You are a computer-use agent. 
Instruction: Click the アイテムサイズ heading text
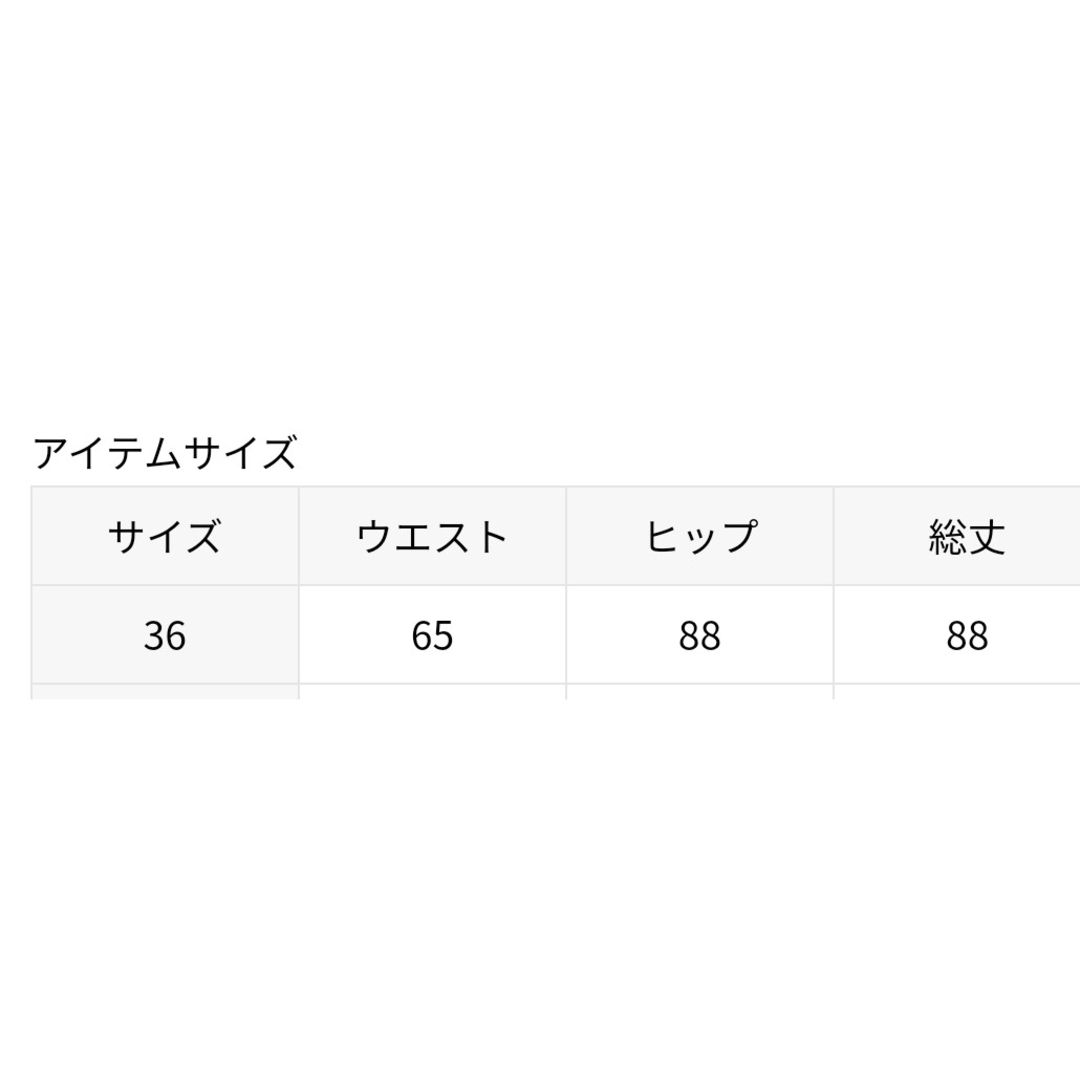(x=165, y=453)
